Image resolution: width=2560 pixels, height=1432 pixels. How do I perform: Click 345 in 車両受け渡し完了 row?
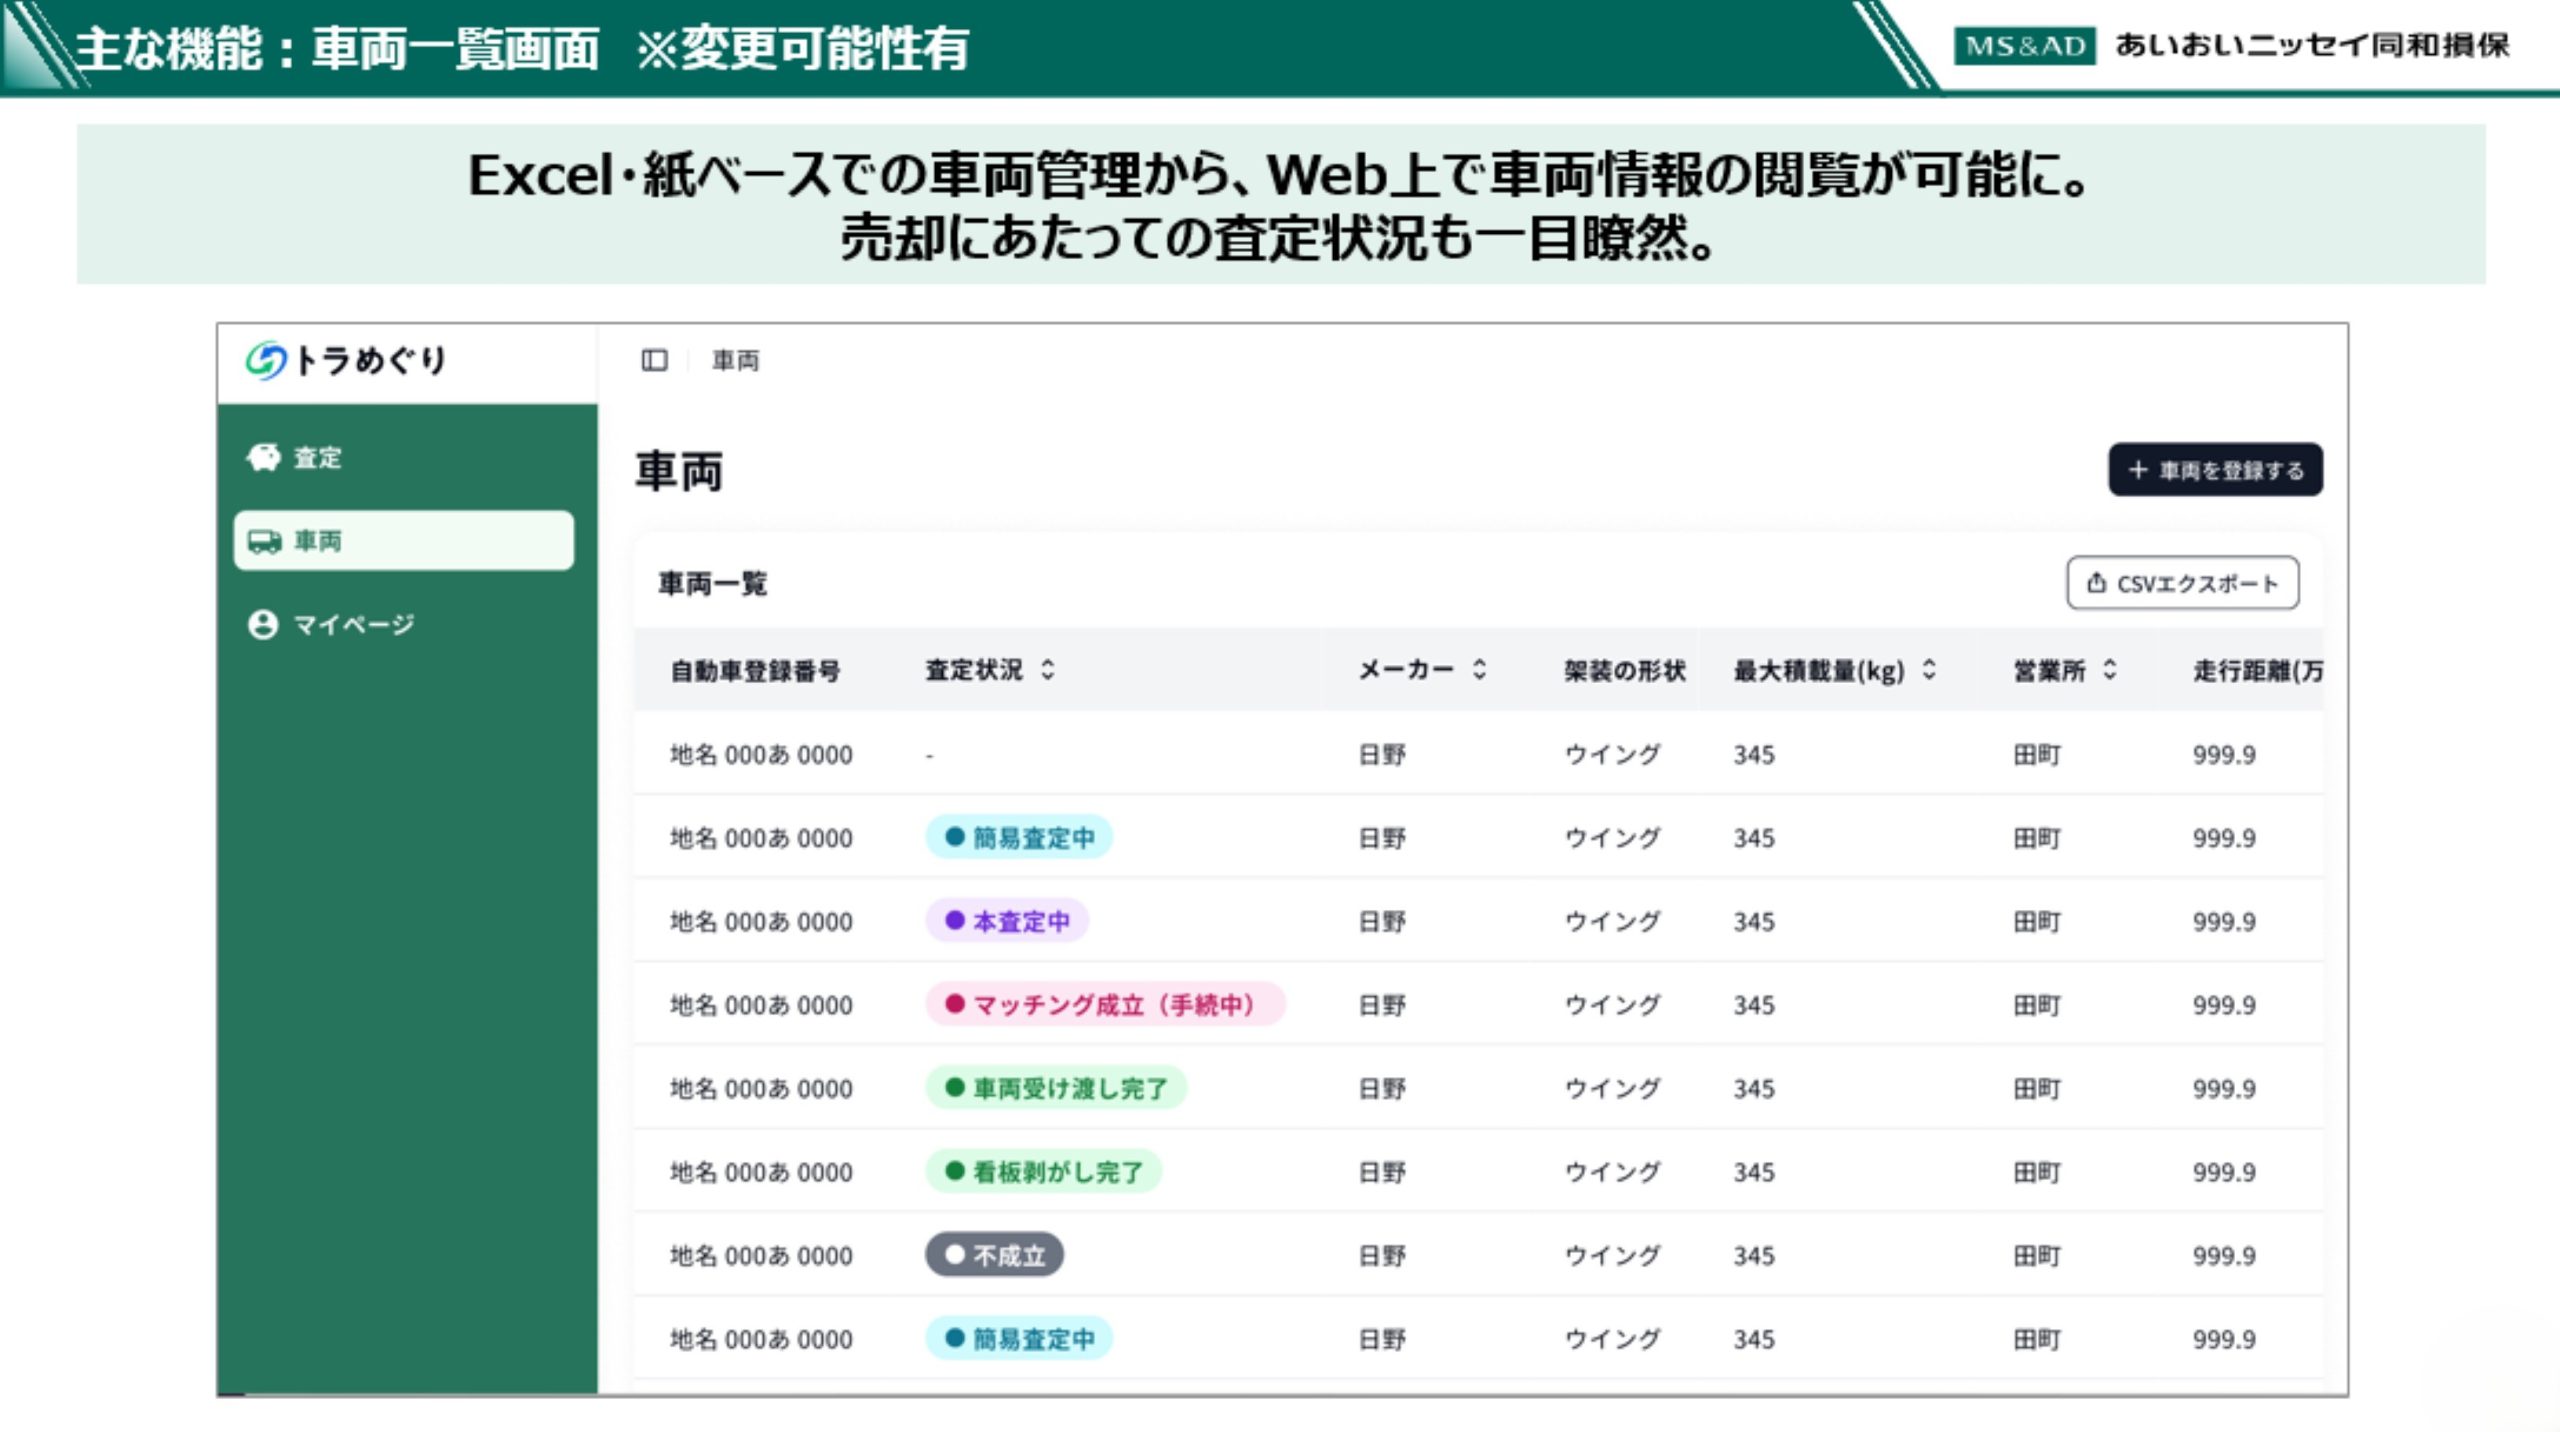(x=1754, y=1088)
